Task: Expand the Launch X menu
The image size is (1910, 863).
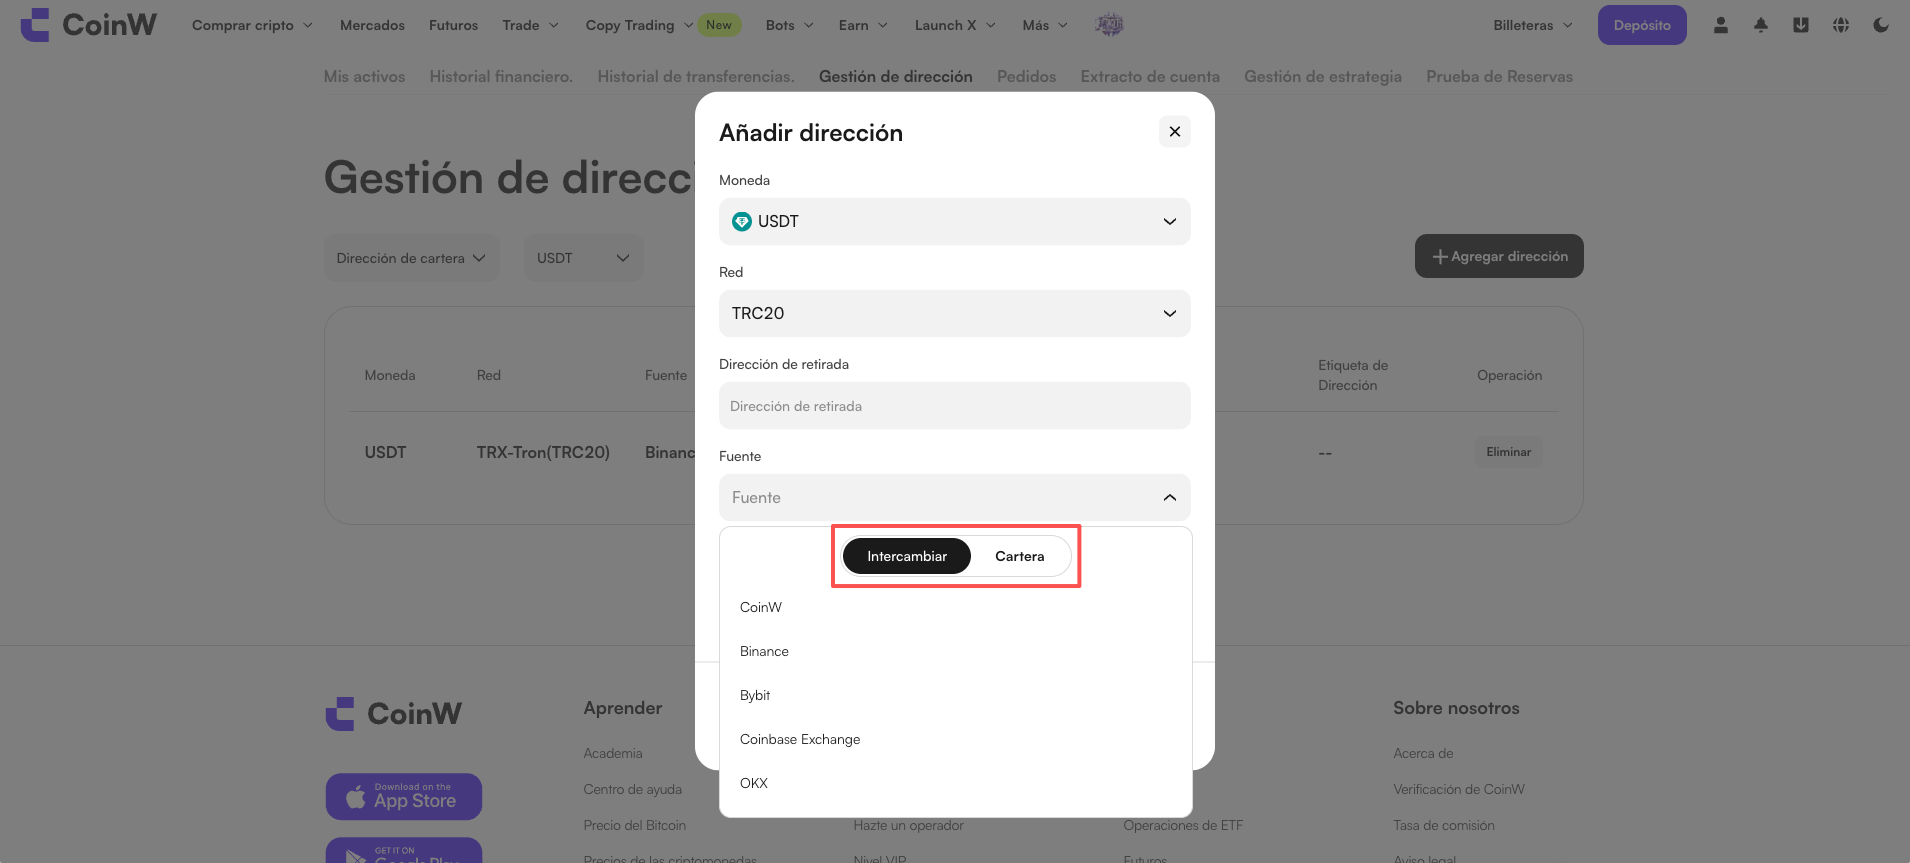Action: pos(954,25)
